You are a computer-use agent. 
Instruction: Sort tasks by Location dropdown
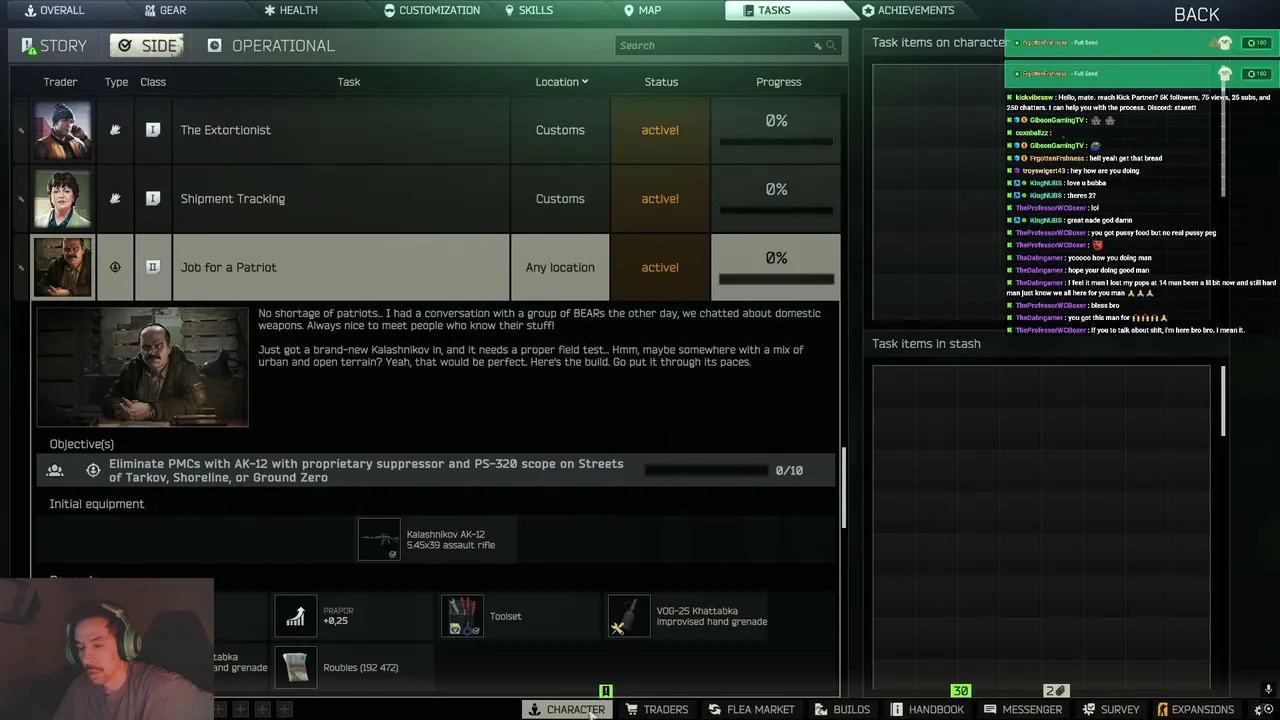tap(561, 82)
